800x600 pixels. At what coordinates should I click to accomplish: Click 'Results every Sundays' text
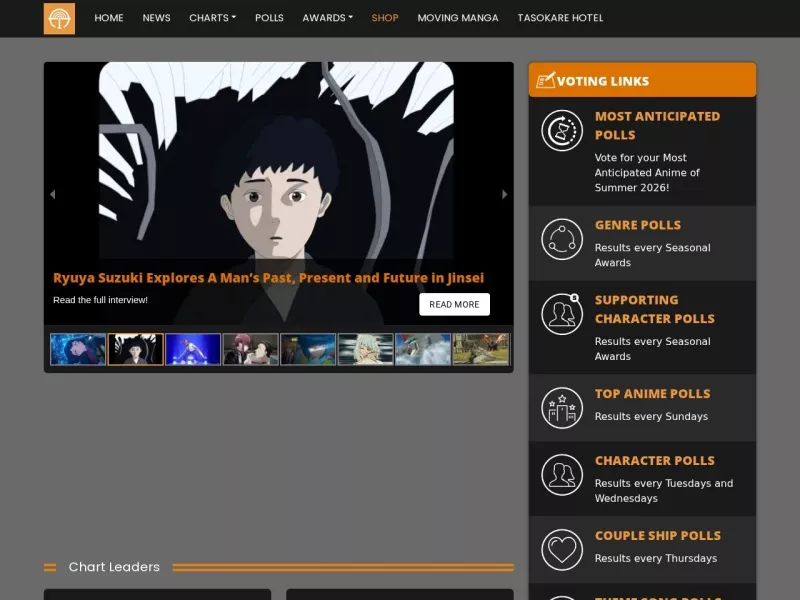click(651, 416)
